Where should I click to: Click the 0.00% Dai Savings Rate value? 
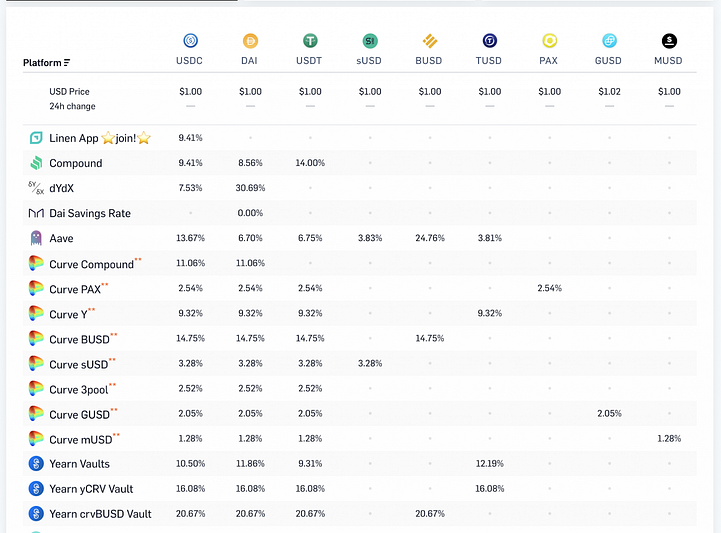tap(250, 213)
